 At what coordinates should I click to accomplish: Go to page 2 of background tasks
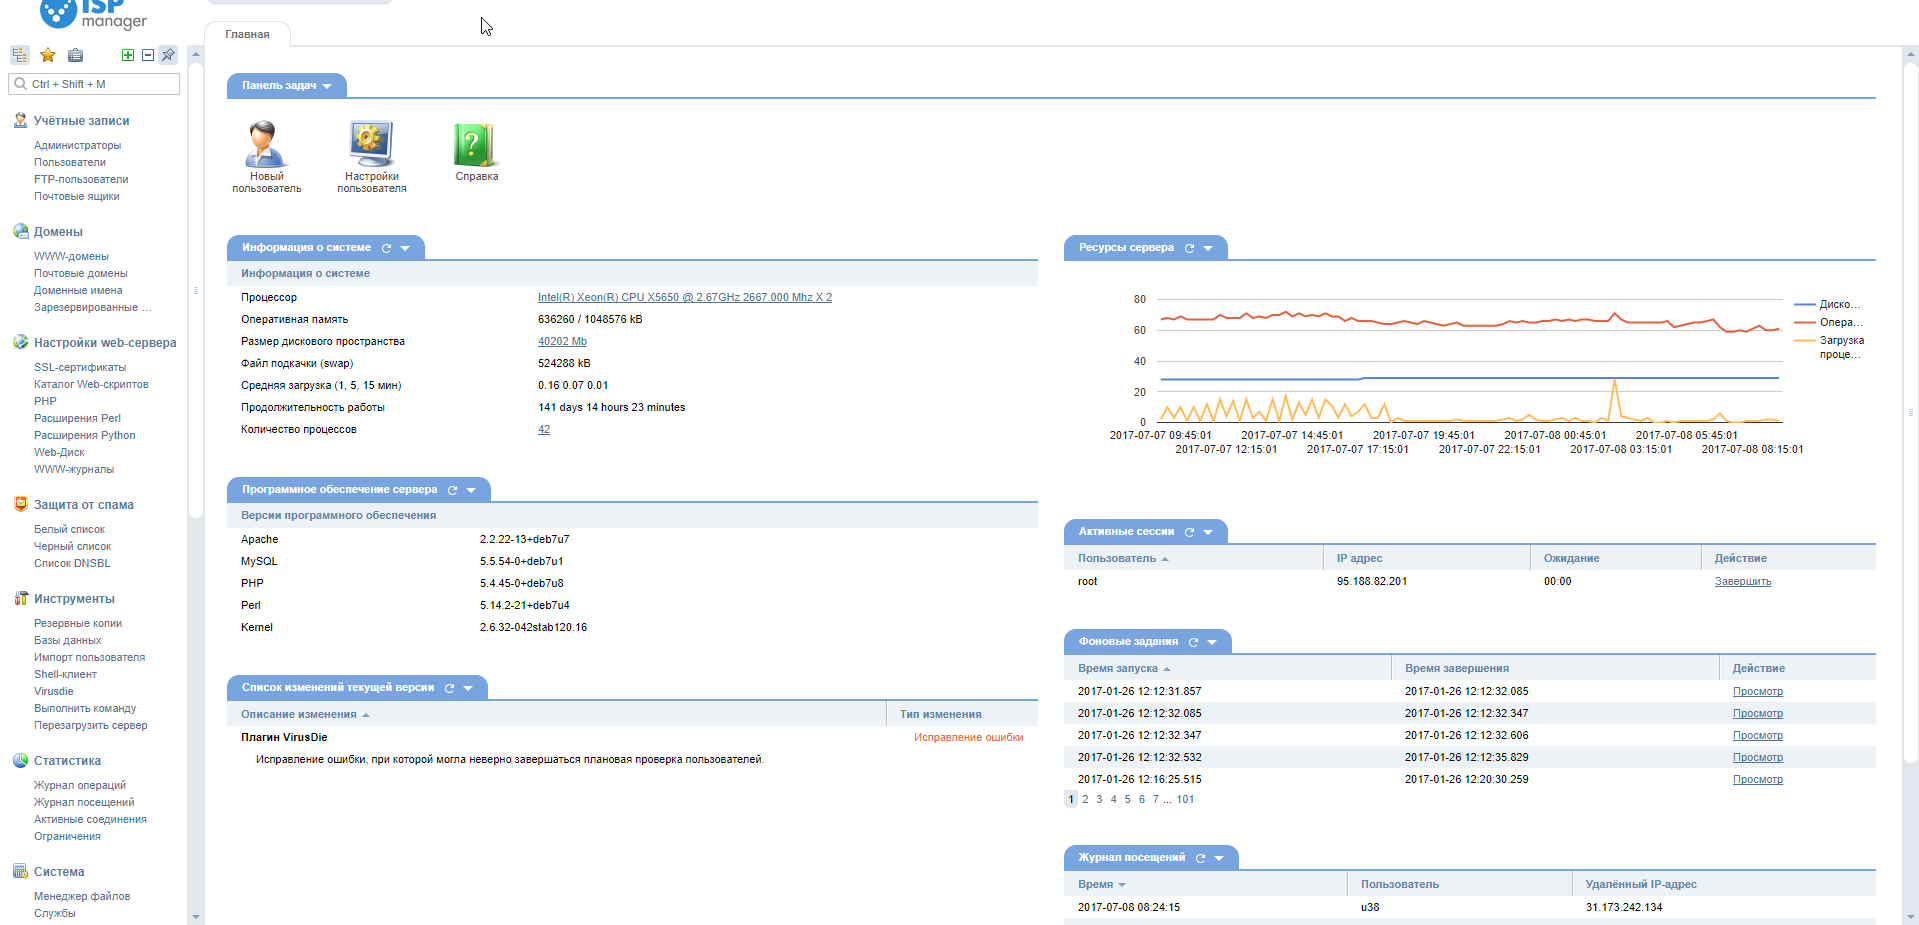(x=1085, y=799)
